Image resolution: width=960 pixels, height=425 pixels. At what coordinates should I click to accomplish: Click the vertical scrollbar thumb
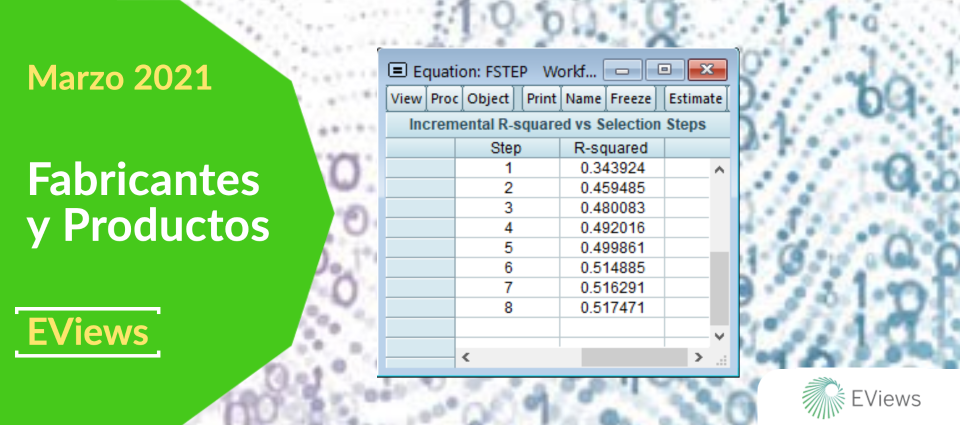pos(719,288)
